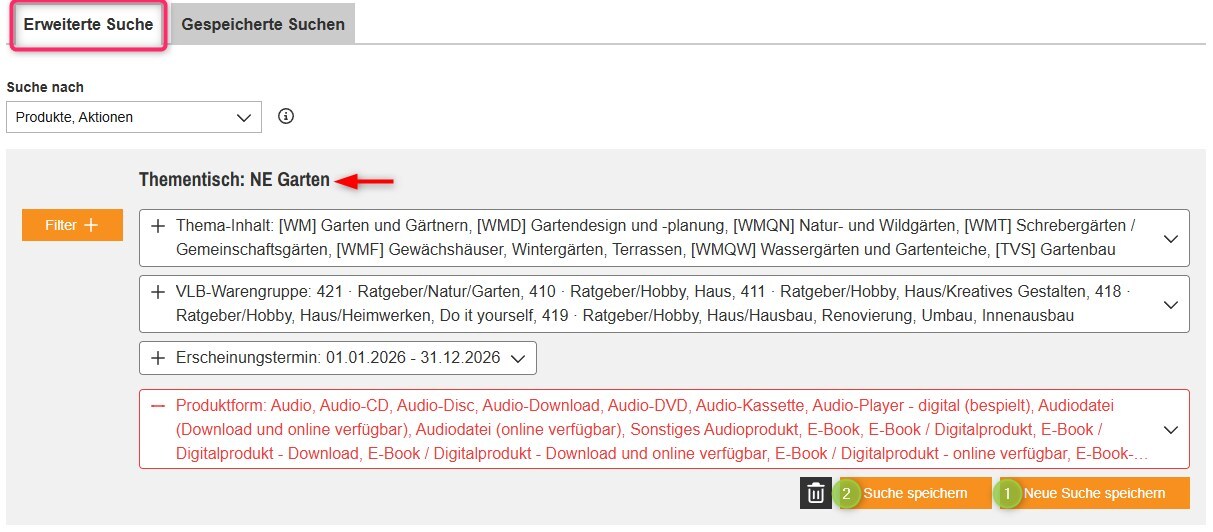Click the Thementisch: NE Garten heading
The width and height of the screenshot is (1213, 532).
(x=234, y=180)
